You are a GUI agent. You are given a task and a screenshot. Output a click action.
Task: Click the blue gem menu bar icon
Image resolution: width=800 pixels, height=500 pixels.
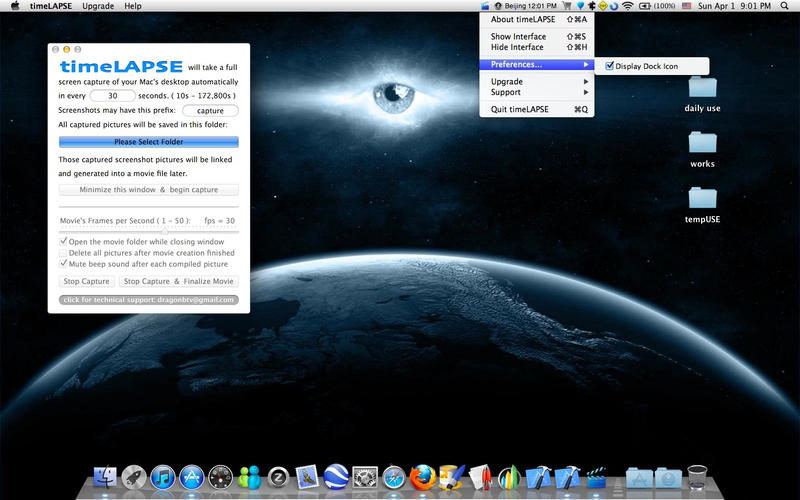click(x=580, y=6)
